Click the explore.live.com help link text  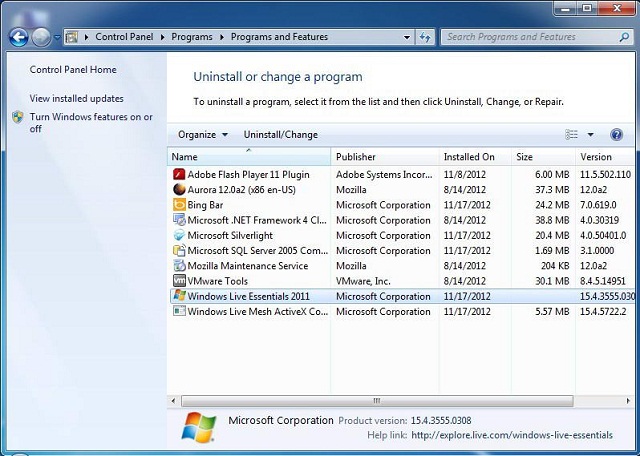tap(512, 435)
